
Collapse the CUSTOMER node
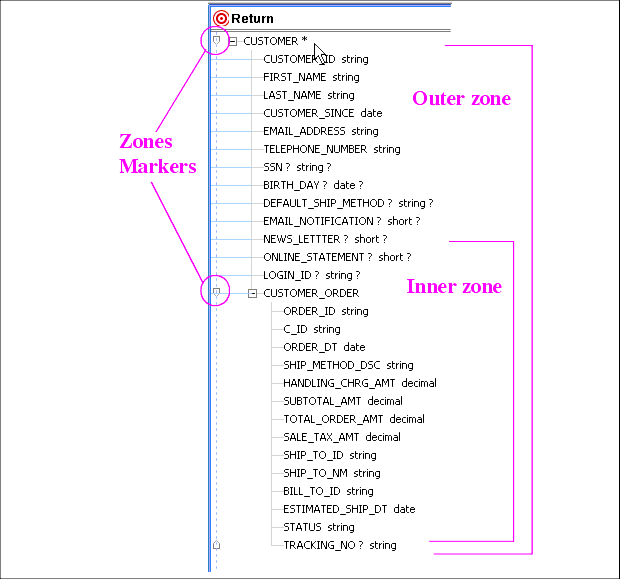[233, 42]
